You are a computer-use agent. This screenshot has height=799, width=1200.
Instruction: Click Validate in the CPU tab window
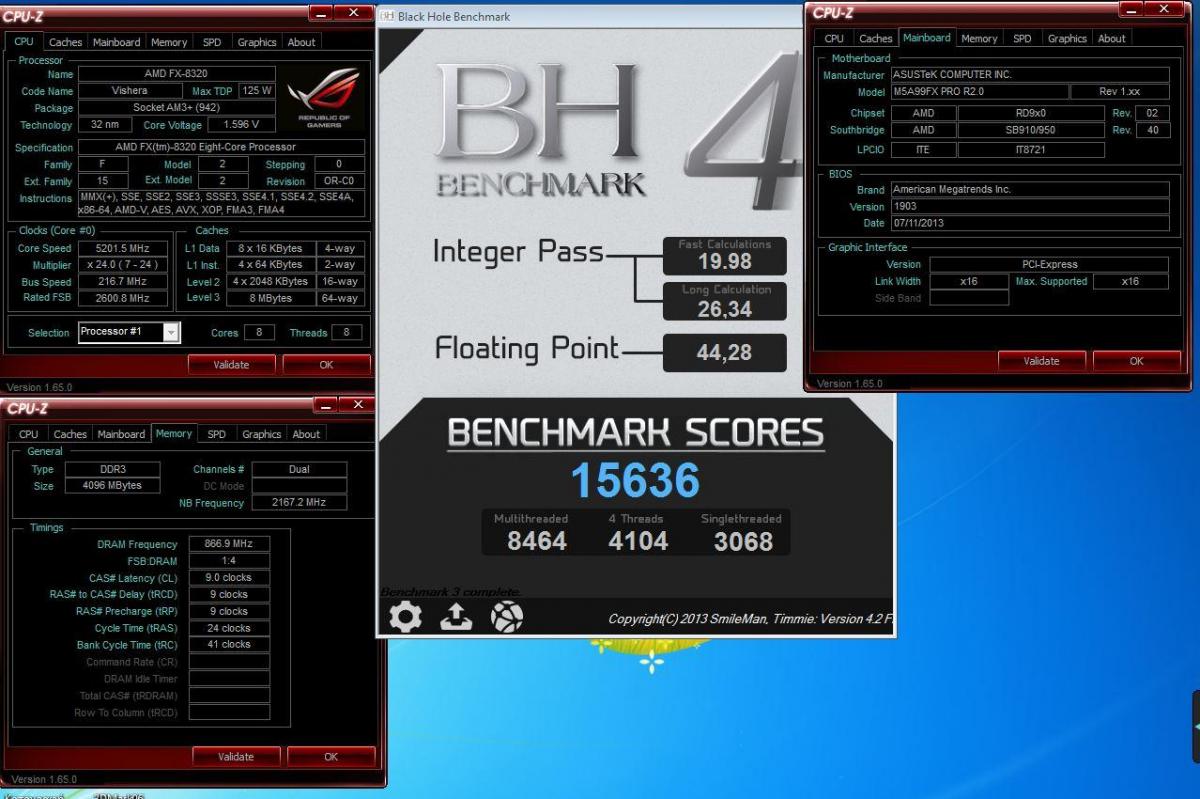[x=231, y=365]
